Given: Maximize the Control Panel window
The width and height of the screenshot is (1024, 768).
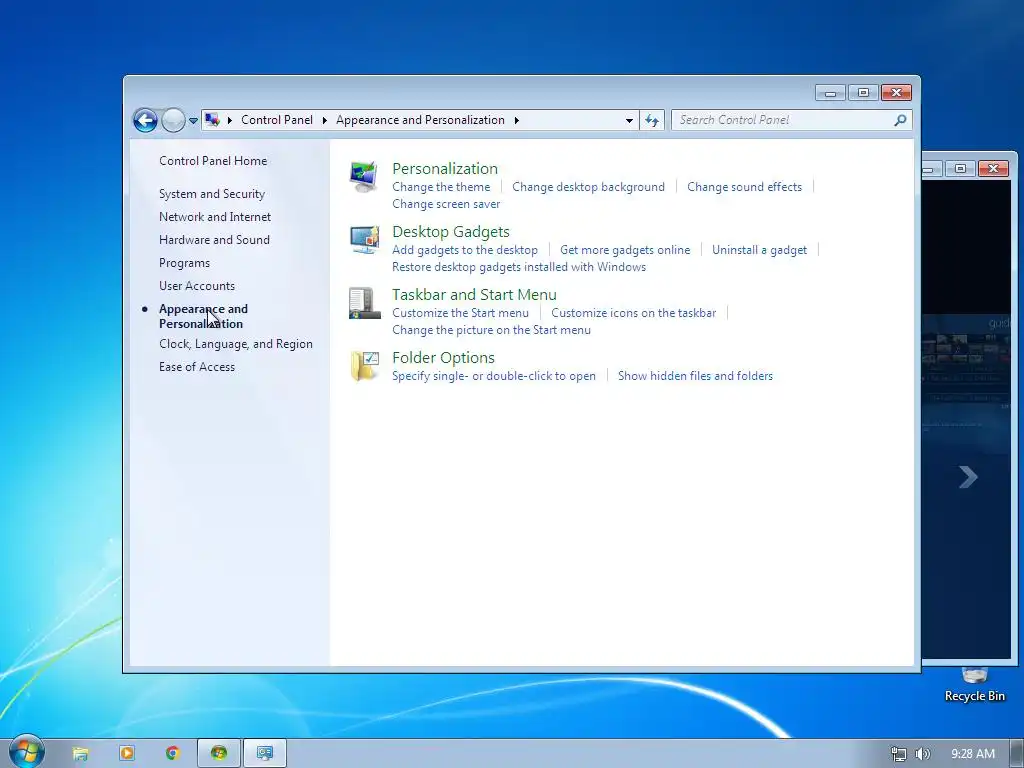Looking at the screenshot, I should click(x=863, y=93).
